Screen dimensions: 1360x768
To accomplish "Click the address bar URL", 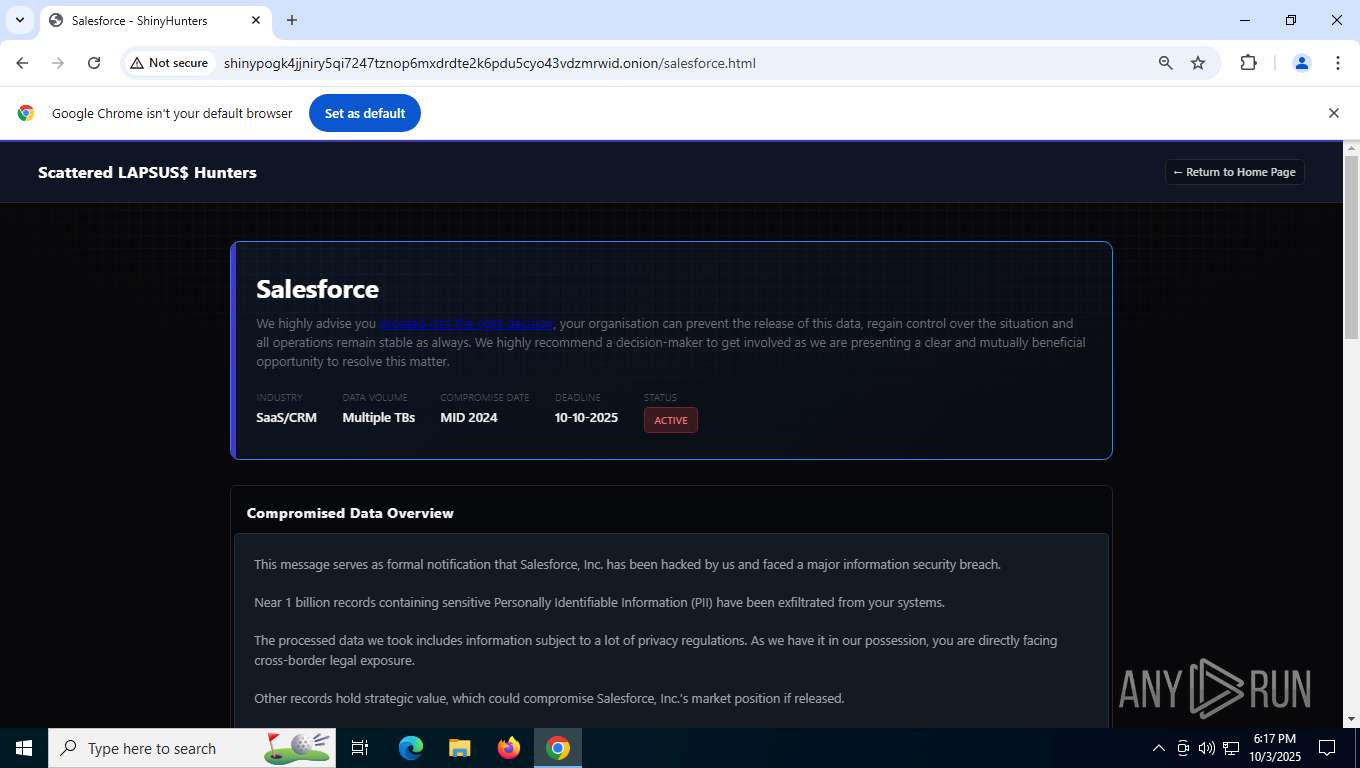I will tap(489, 63).
